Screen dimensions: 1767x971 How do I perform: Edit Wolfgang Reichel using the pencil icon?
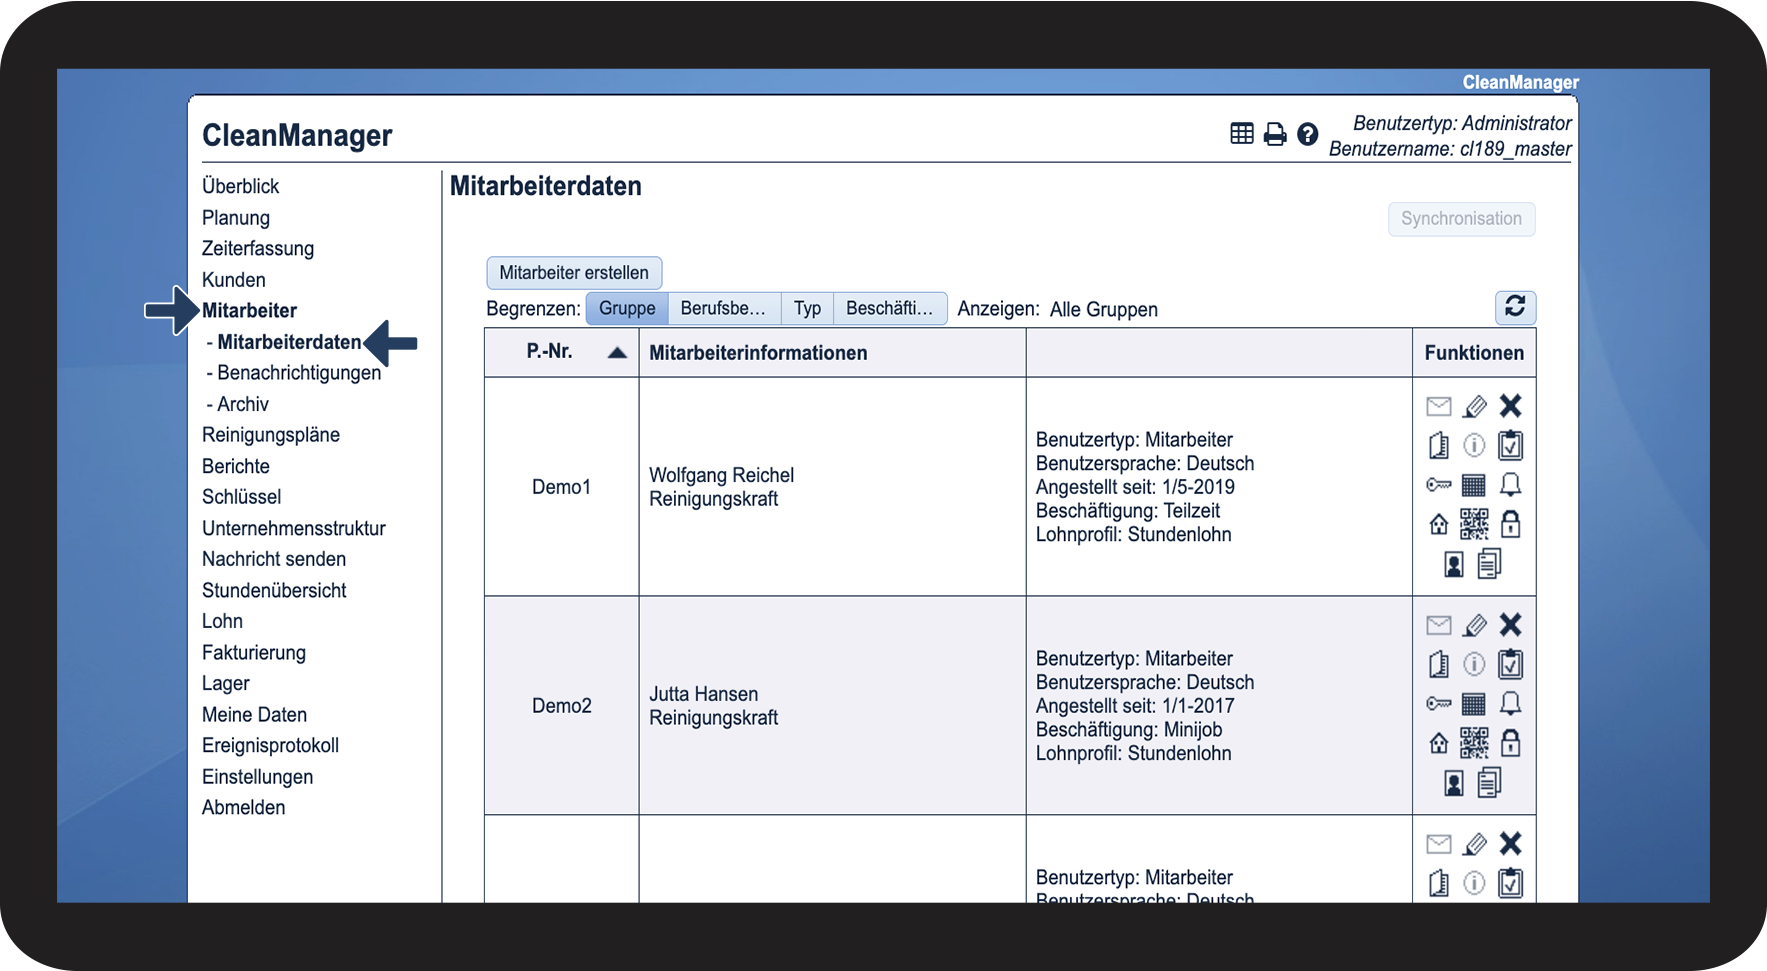(x=1475, y=406)
